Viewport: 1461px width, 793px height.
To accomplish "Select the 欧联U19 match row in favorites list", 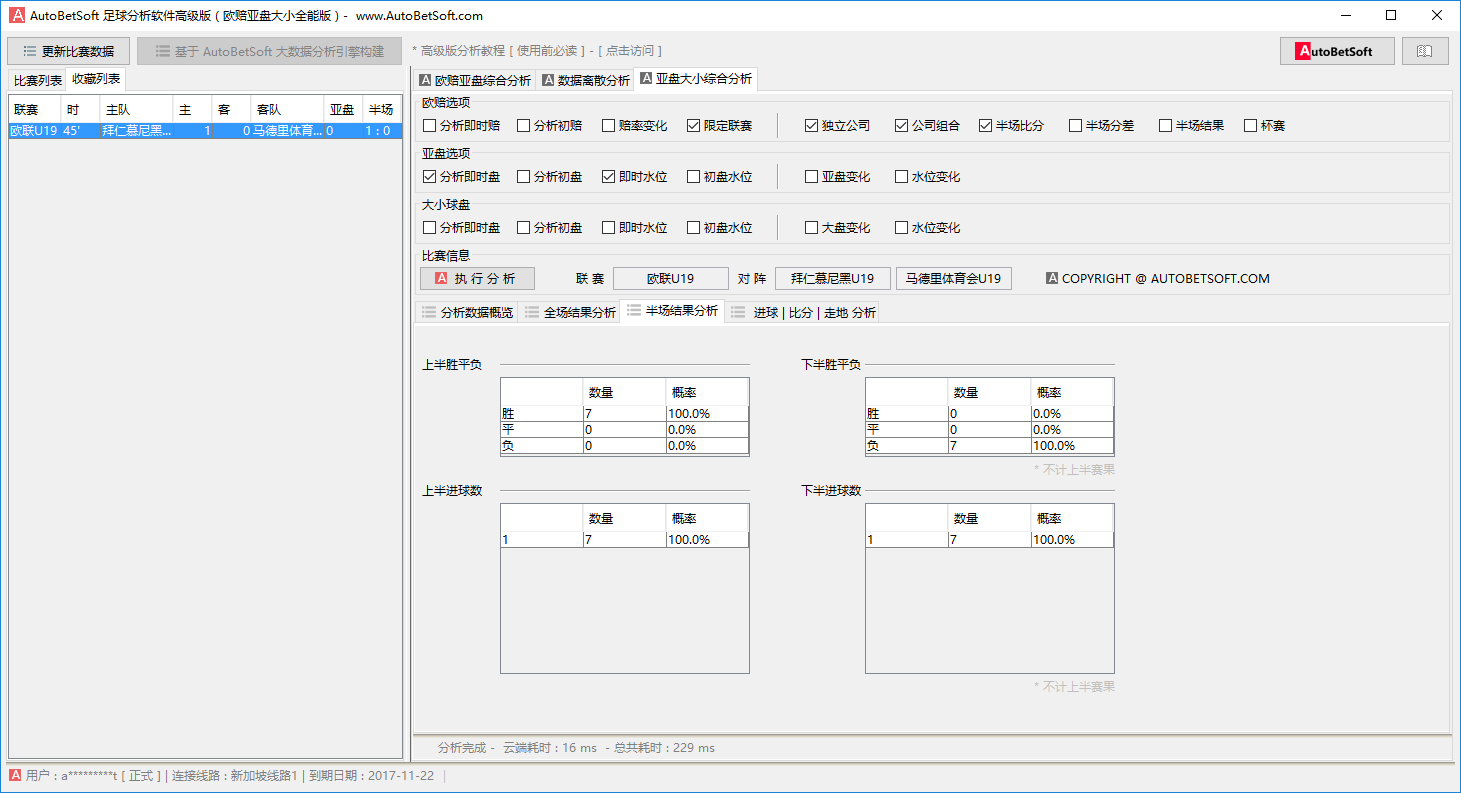I will pyautogui.click(x=205, y=131).
